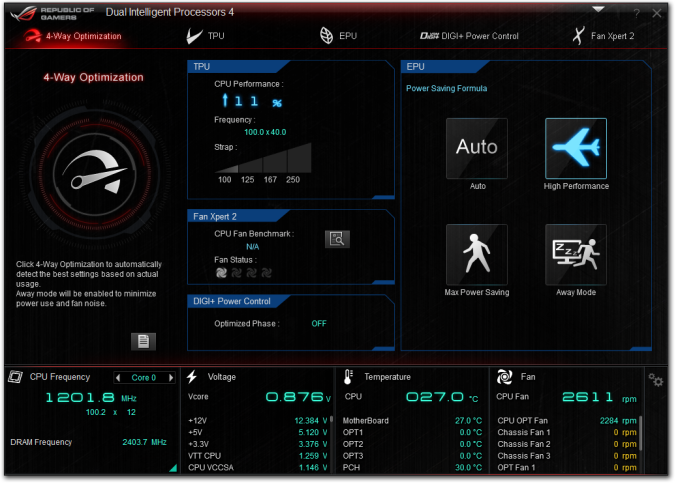Open the 4-Way Optimization tab
The width and height of the screenshot is (678, 484).
73,36
